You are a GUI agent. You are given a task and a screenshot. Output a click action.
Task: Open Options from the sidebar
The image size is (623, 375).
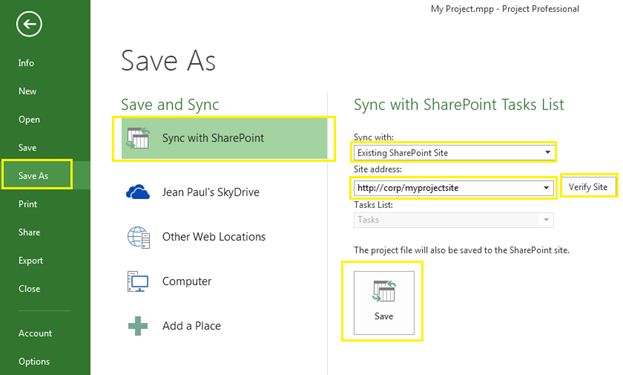[34, 361]
